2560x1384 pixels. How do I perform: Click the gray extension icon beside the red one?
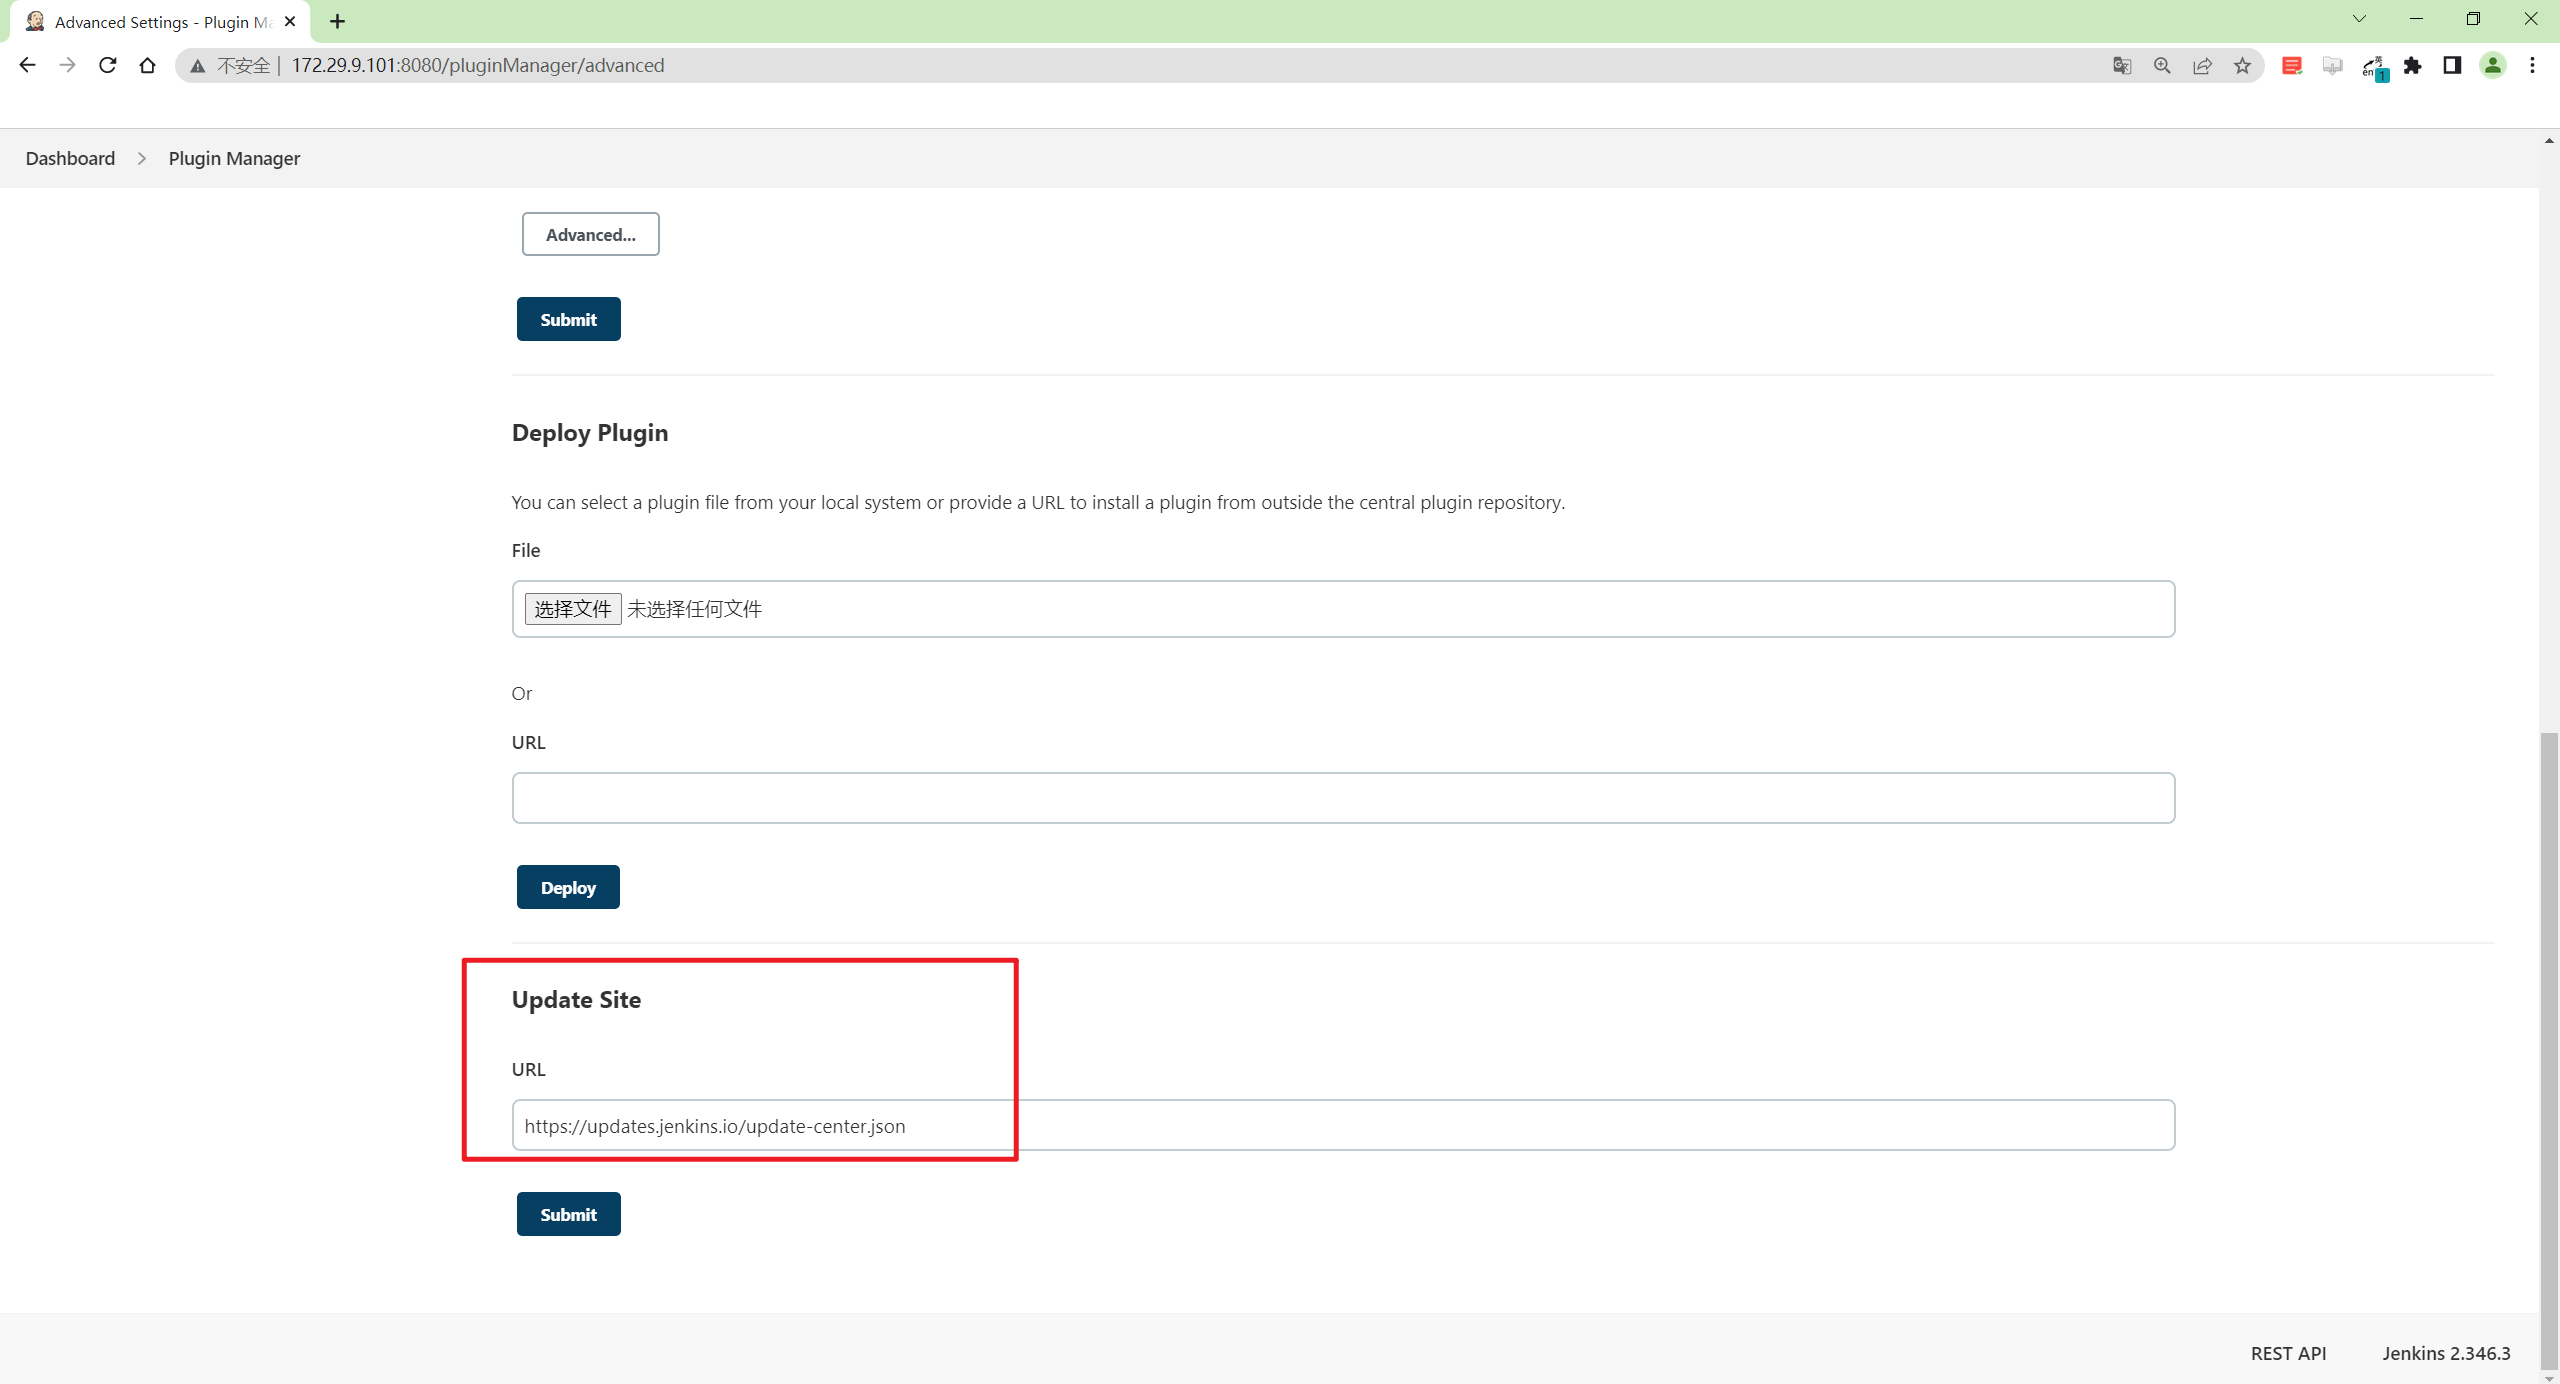pos(2332,65)
